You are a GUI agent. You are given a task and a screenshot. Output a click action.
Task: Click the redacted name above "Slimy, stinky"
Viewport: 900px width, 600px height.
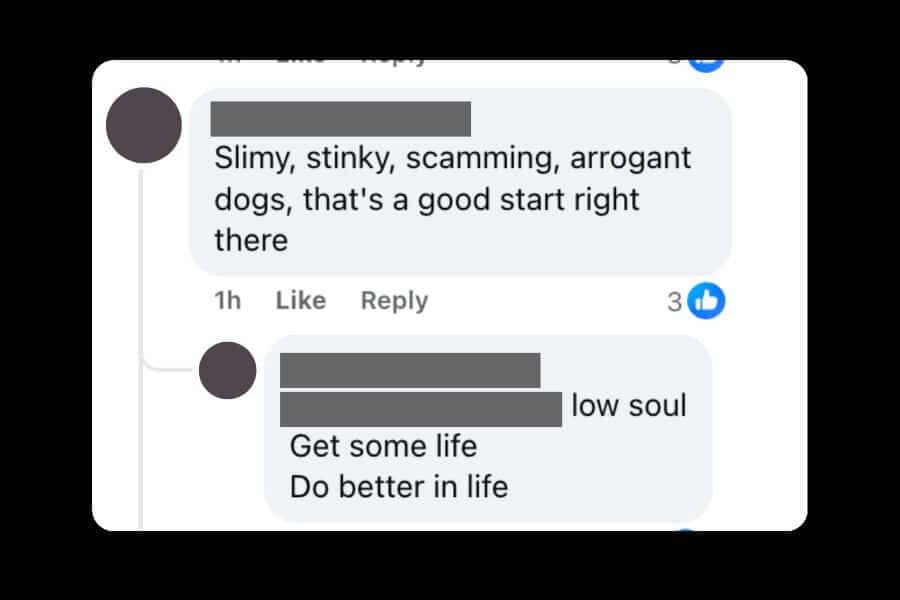pyautogui.click(x=340, y=119)
